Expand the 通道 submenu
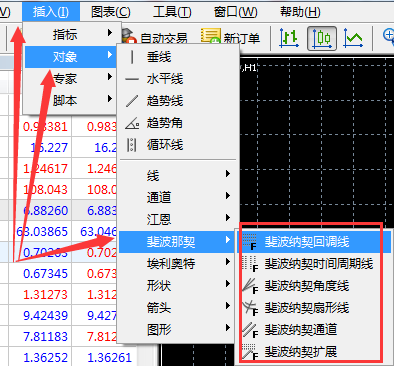The width and height of the screenshot is (394, 366). pos(178,197)
